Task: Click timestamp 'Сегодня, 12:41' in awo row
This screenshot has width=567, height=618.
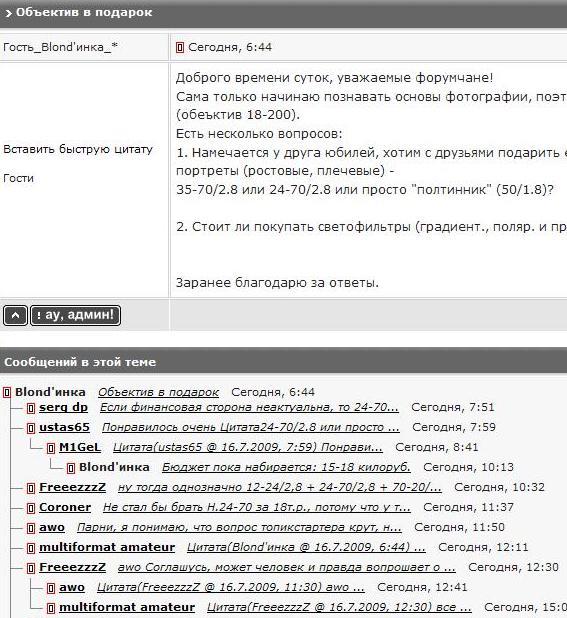Action: pyautogui.click(x=422, y=587)
